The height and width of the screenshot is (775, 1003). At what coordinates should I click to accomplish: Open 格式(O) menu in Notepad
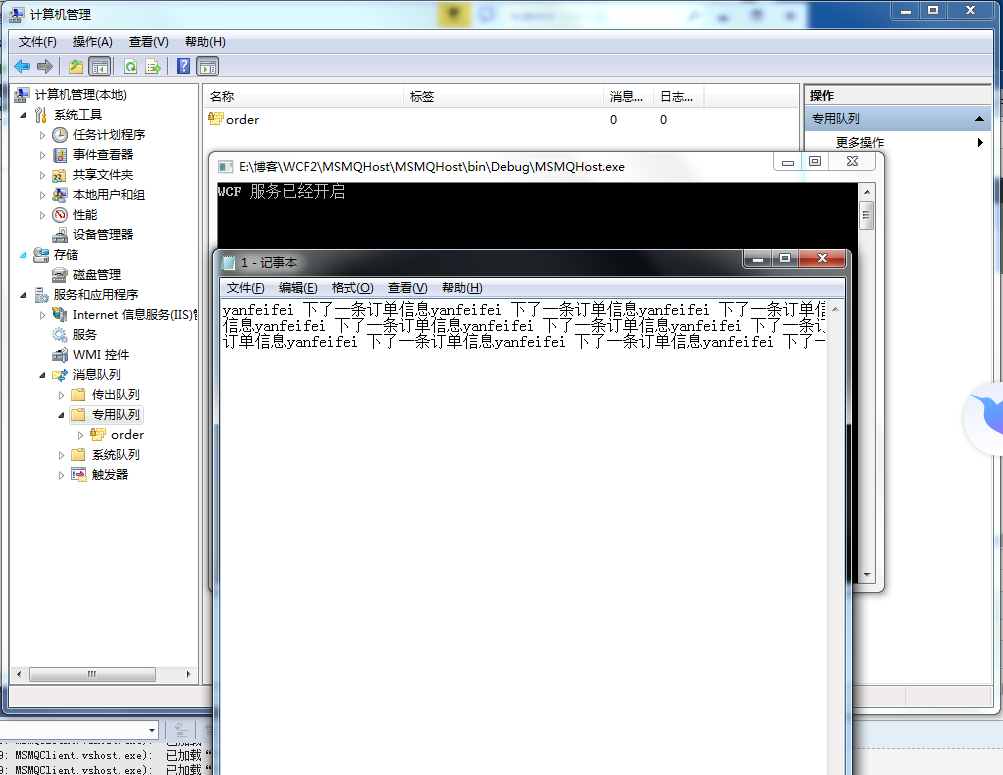pos(352,288)
